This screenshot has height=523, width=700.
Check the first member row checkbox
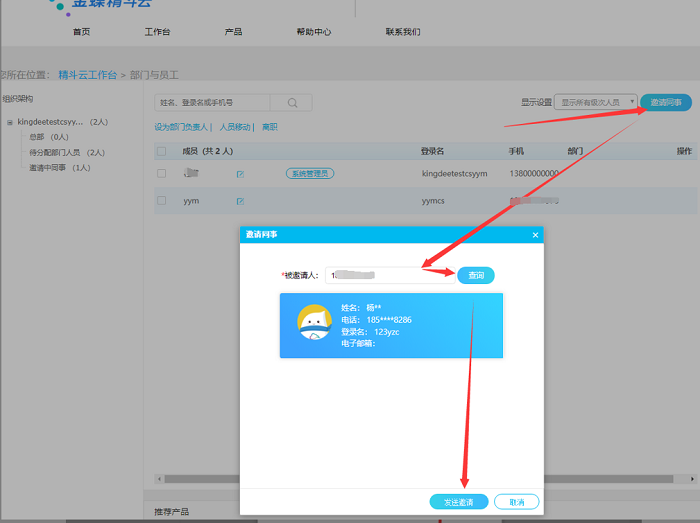pos(161,174)
